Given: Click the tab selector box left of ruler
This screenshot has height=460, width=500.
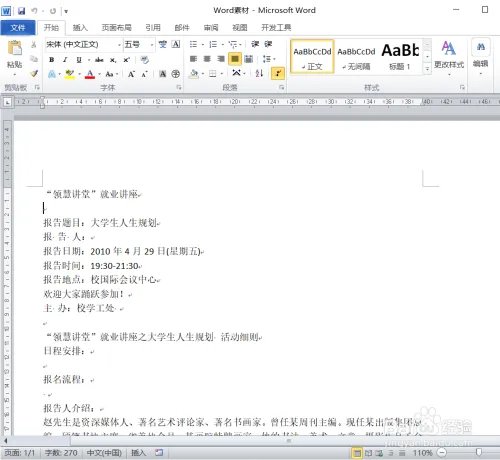Looking at the screenshot, I should coord(7,102).
